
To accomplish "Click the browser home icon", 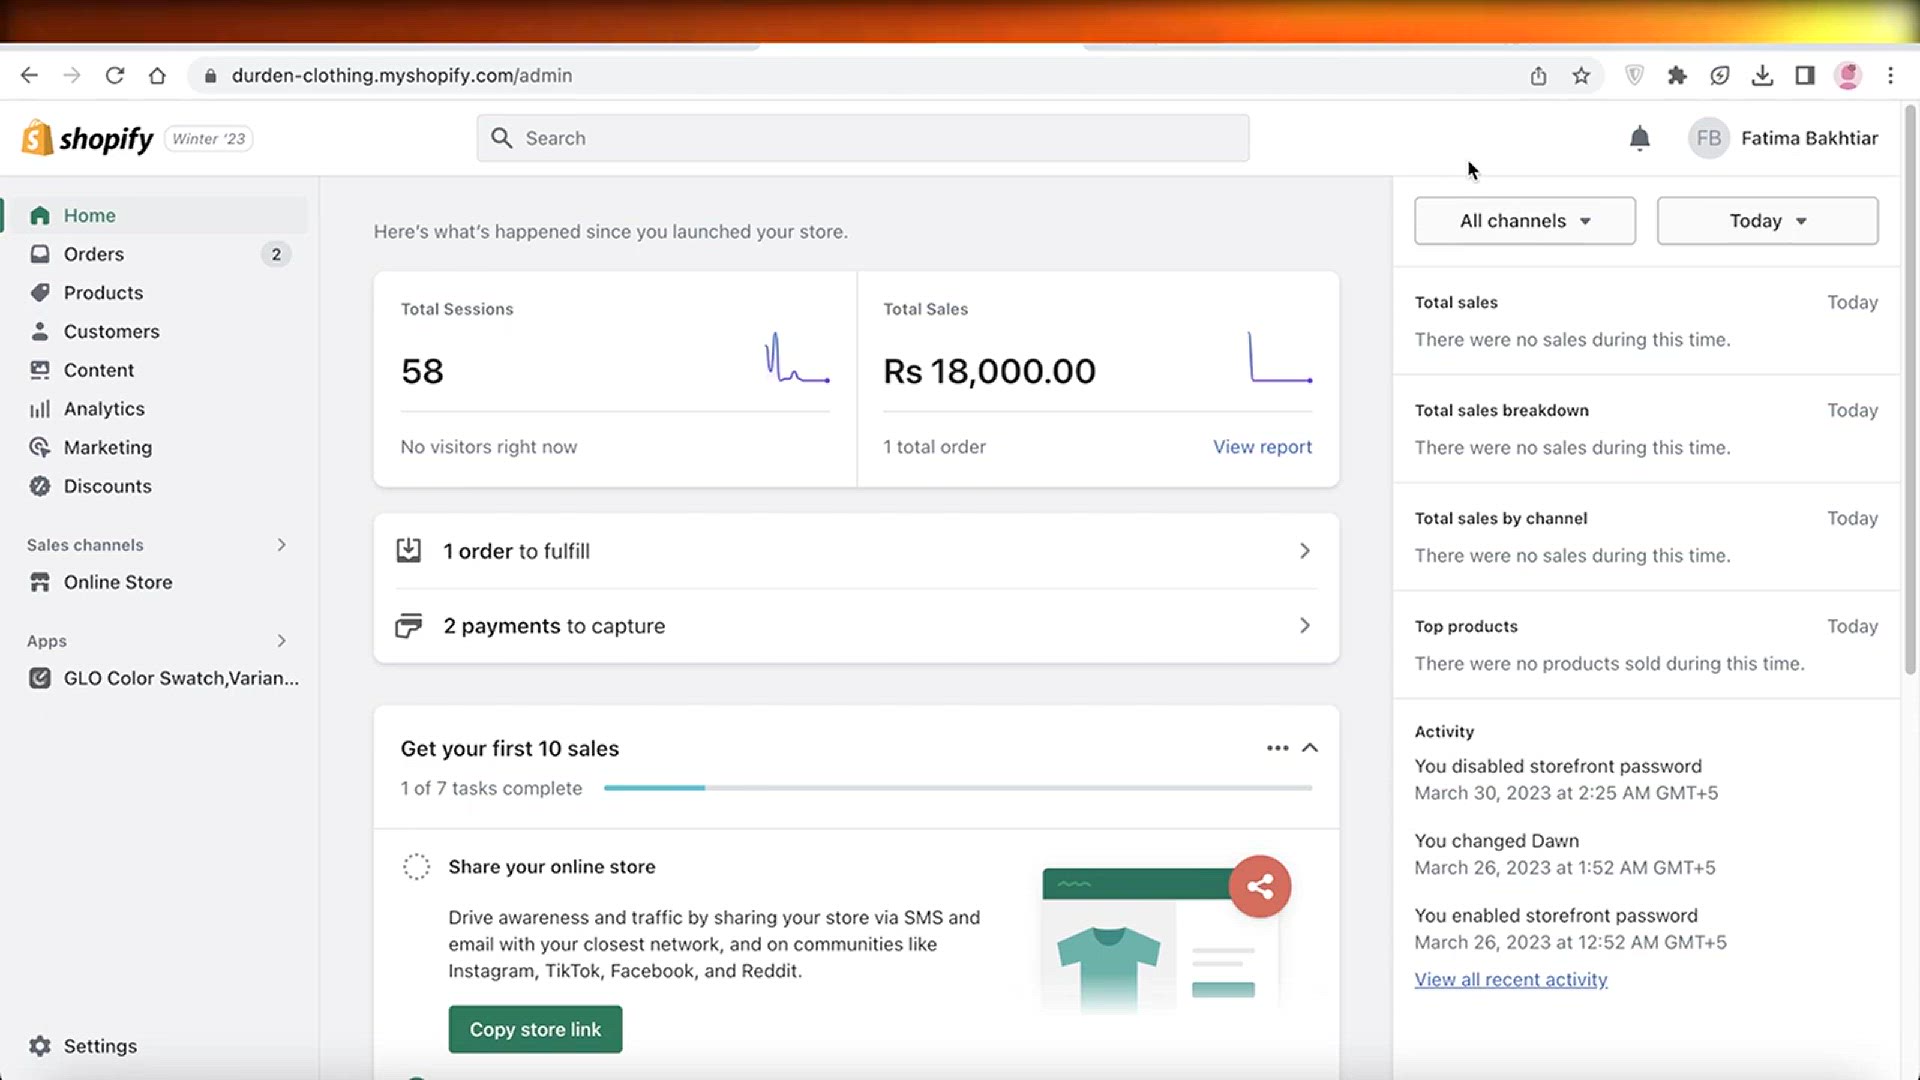I will click(157, 75).
